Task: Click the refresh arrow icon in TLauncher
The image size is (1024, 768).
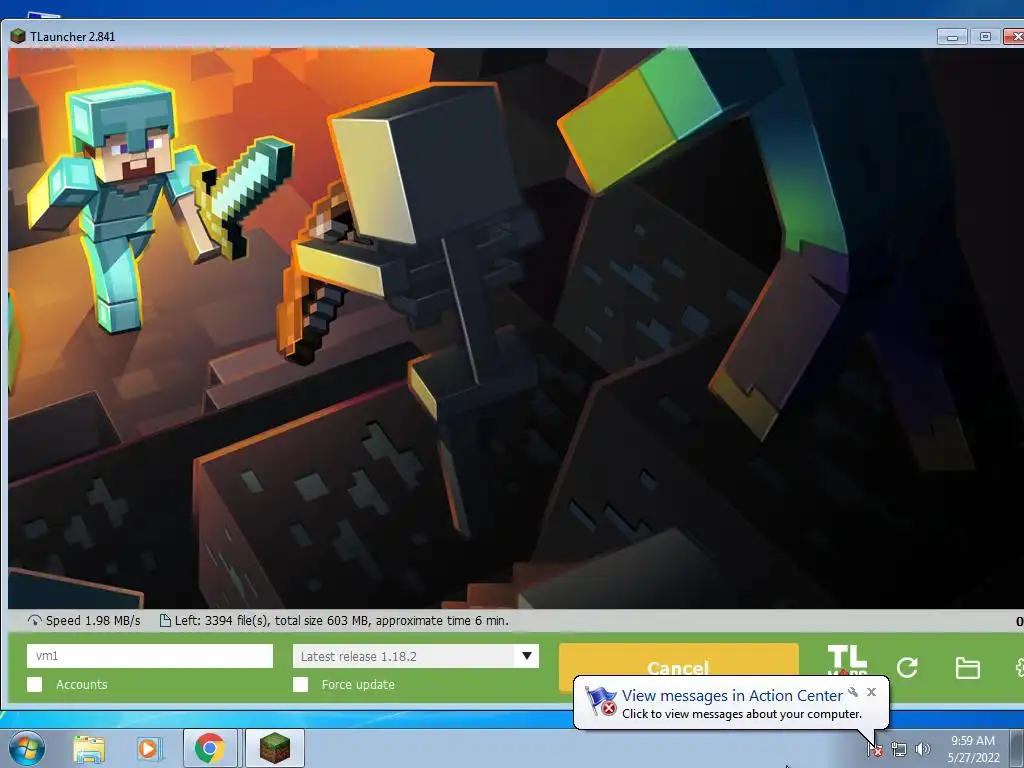Action: click(x=907, y=667)
